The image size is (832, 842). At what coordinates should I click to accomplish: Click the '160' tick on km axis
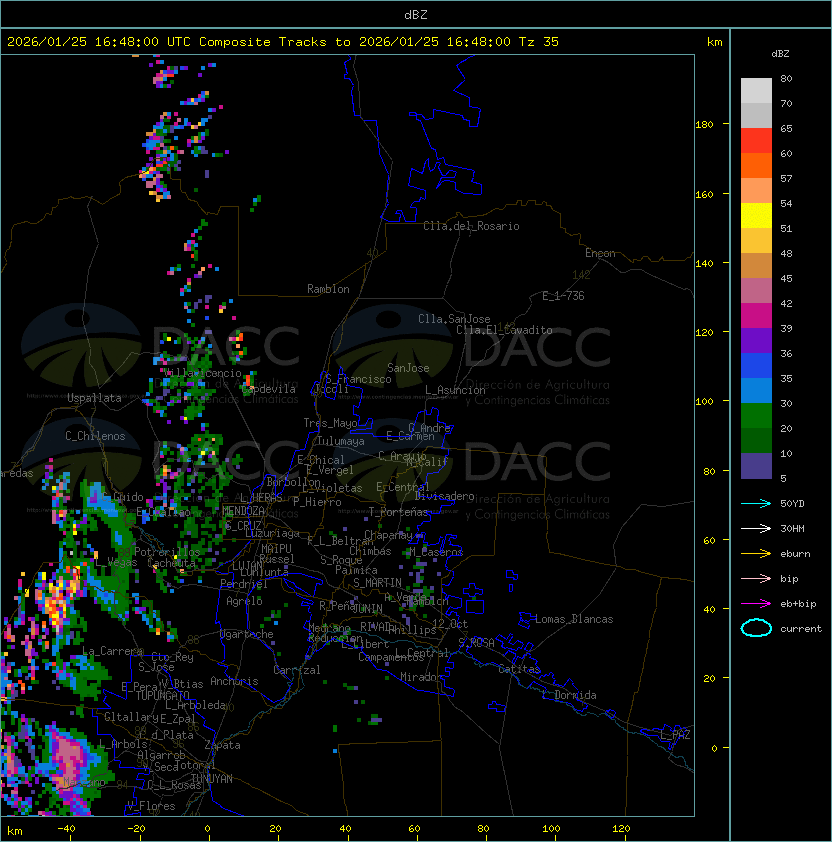[x=704, y=194]
